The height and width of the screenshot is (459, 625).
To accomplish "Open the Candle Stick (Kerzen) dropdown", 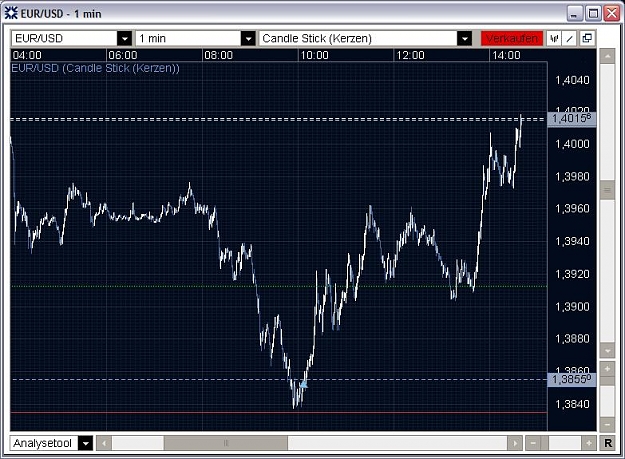I will (x=464, y=39).
